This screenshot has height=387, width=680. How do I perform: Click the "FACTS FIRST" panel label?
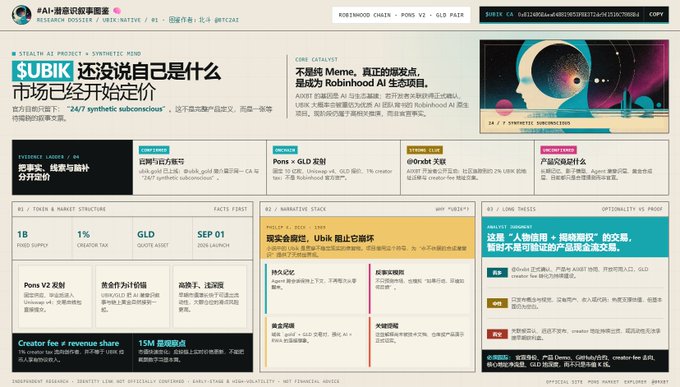(x=230, y=209)
